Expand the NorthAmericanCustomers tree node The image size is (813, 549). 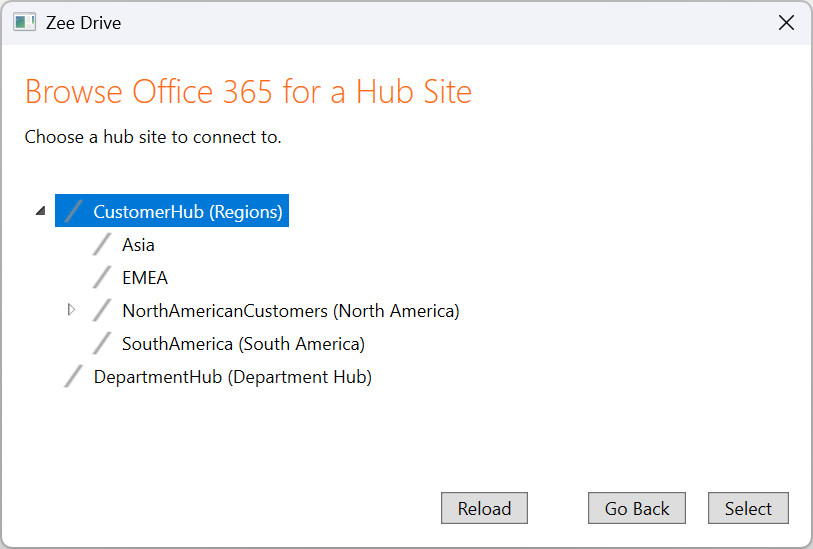pos(71,310)
